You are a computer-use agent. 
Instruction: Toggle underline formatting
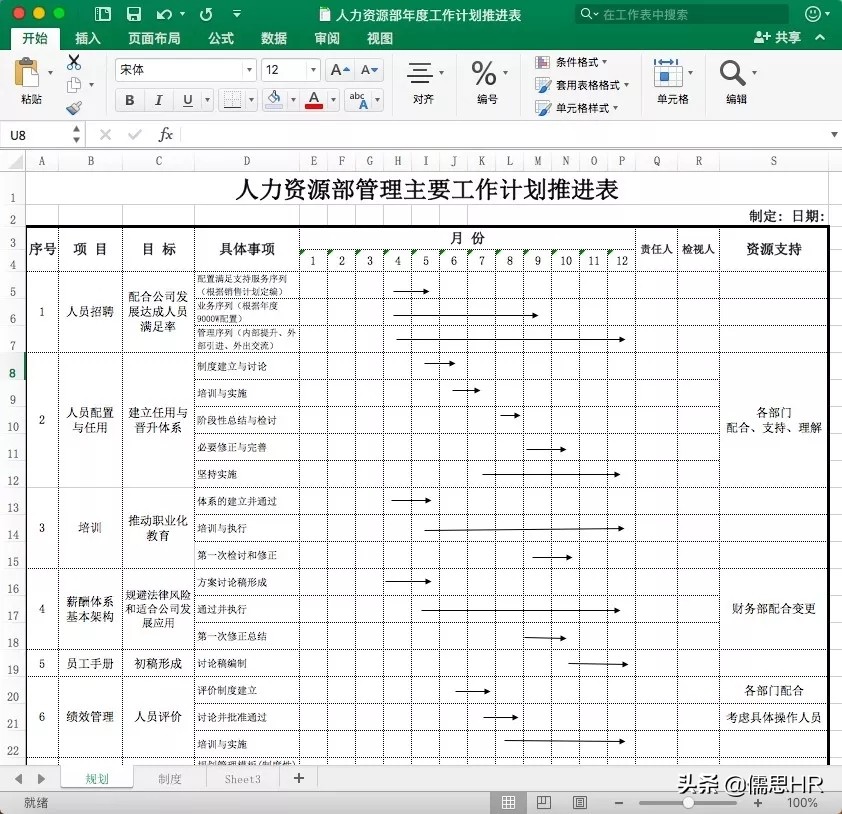pos(185,101)
